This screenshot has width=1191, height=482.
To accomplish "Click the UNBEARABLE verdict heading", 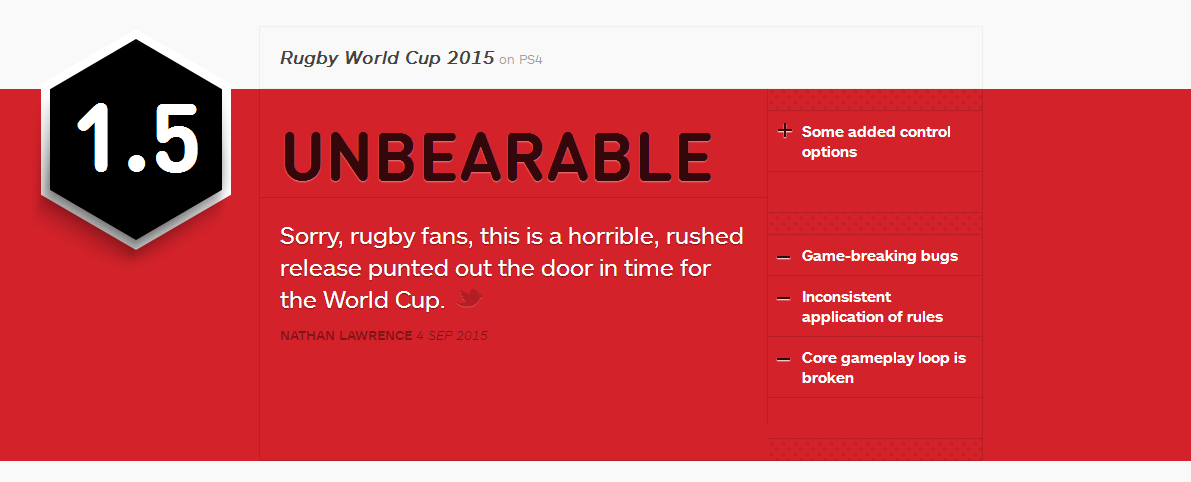I will (498, 157).
